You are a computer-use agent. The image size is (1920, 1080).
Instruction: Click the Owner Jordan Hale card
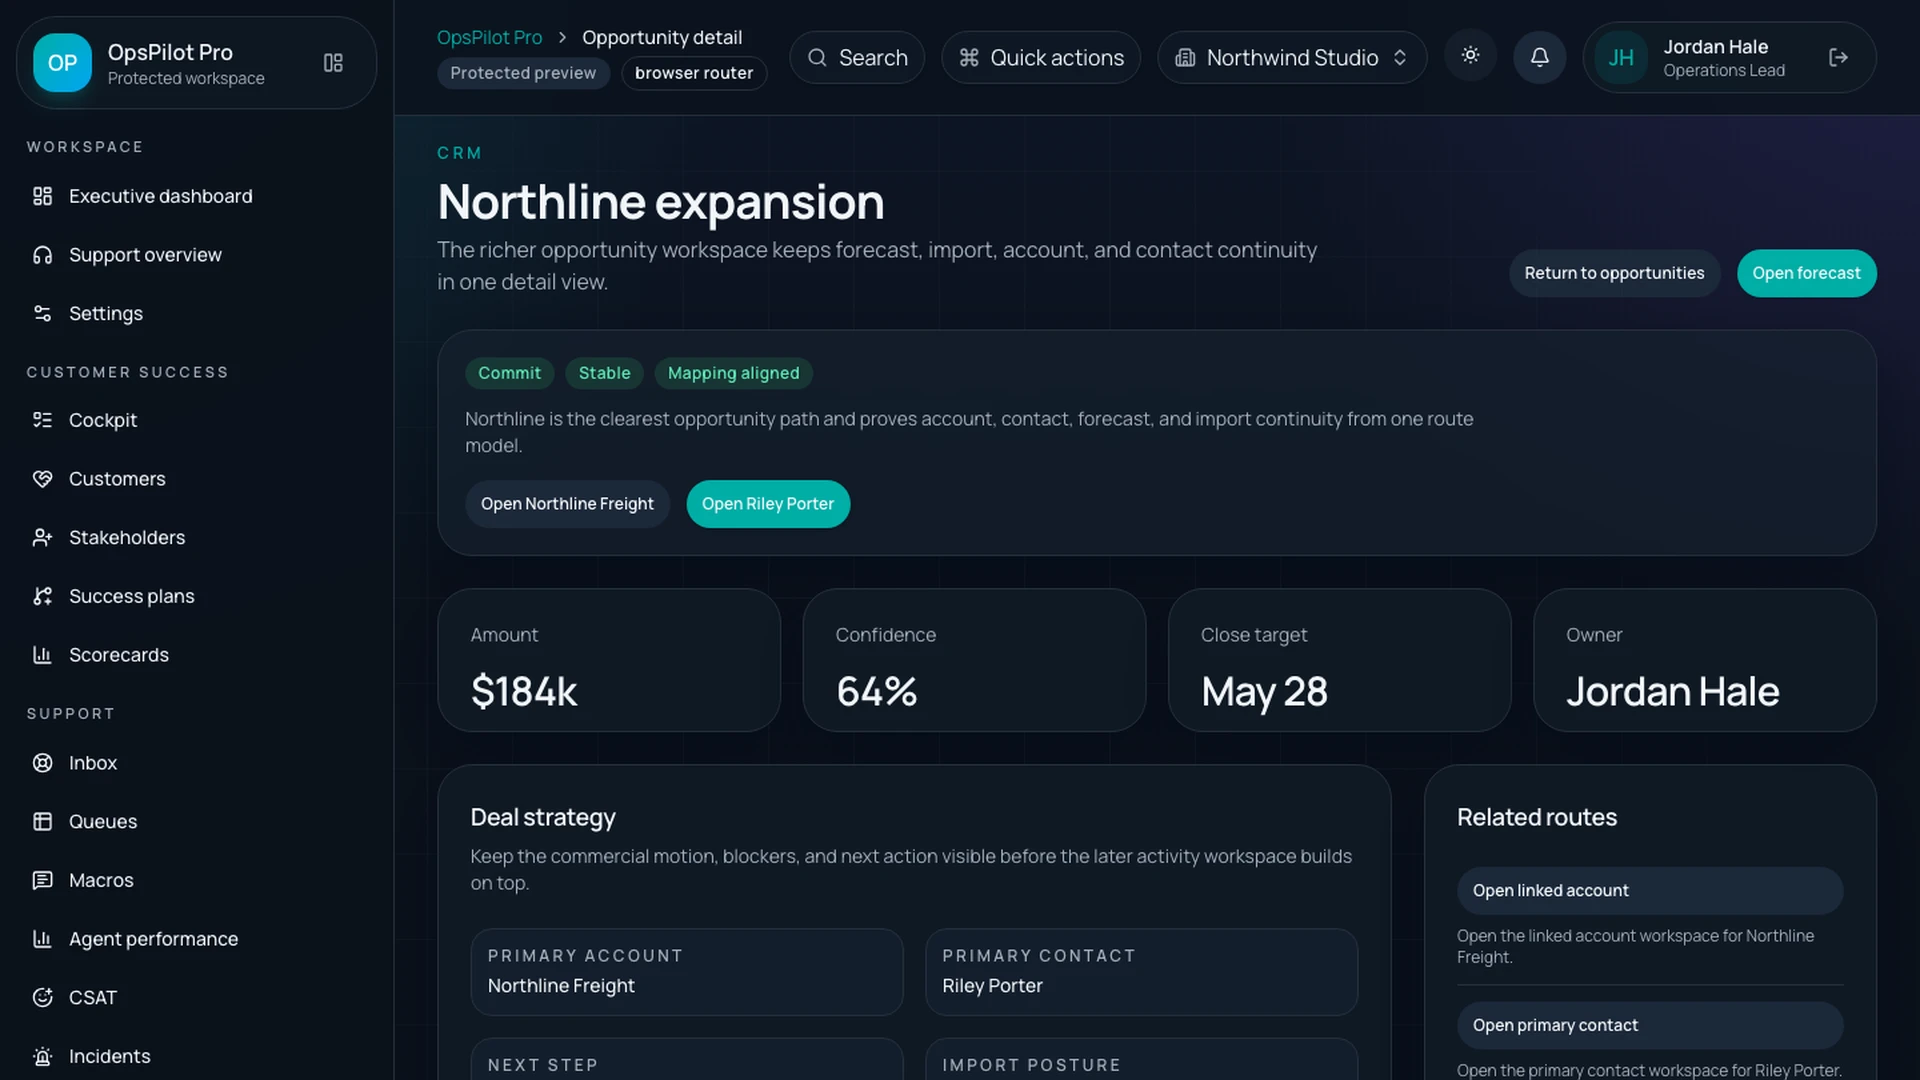(x=1704, y=660)
